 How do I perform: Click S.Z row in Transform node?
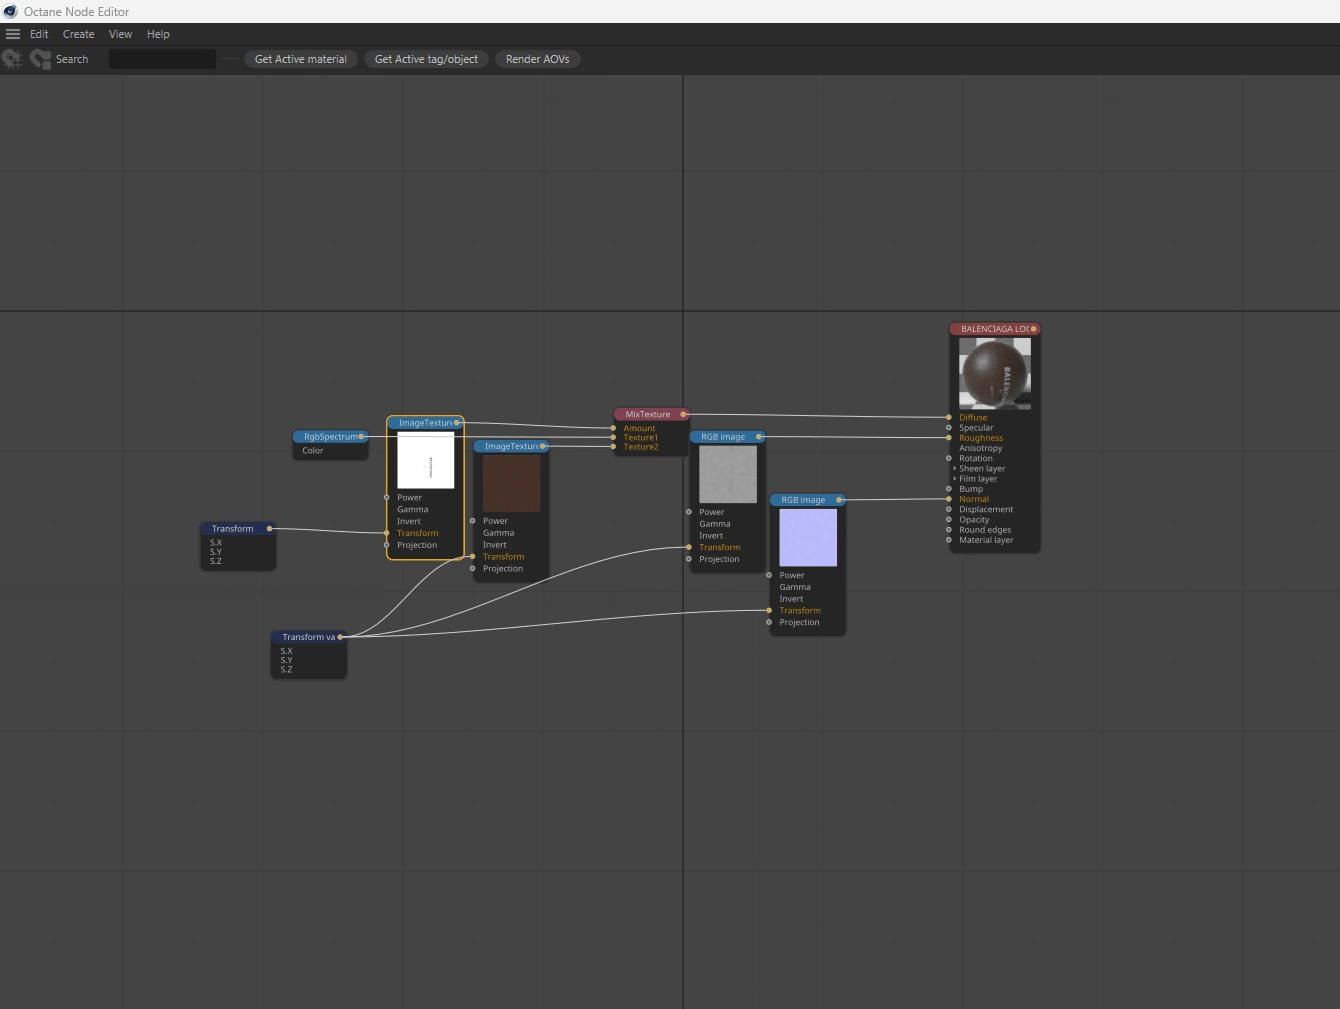click(216, 561)
